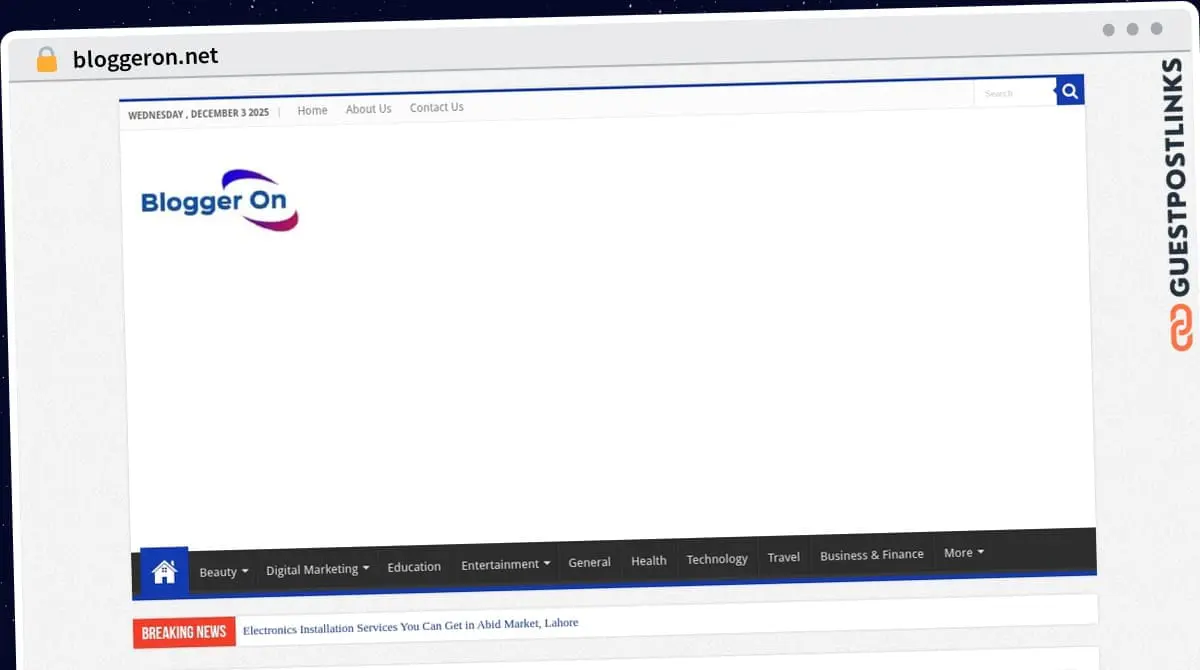Click the Home icon in the navigation bar
This screenshot has width=1200, height=670.
coord(163,570)
